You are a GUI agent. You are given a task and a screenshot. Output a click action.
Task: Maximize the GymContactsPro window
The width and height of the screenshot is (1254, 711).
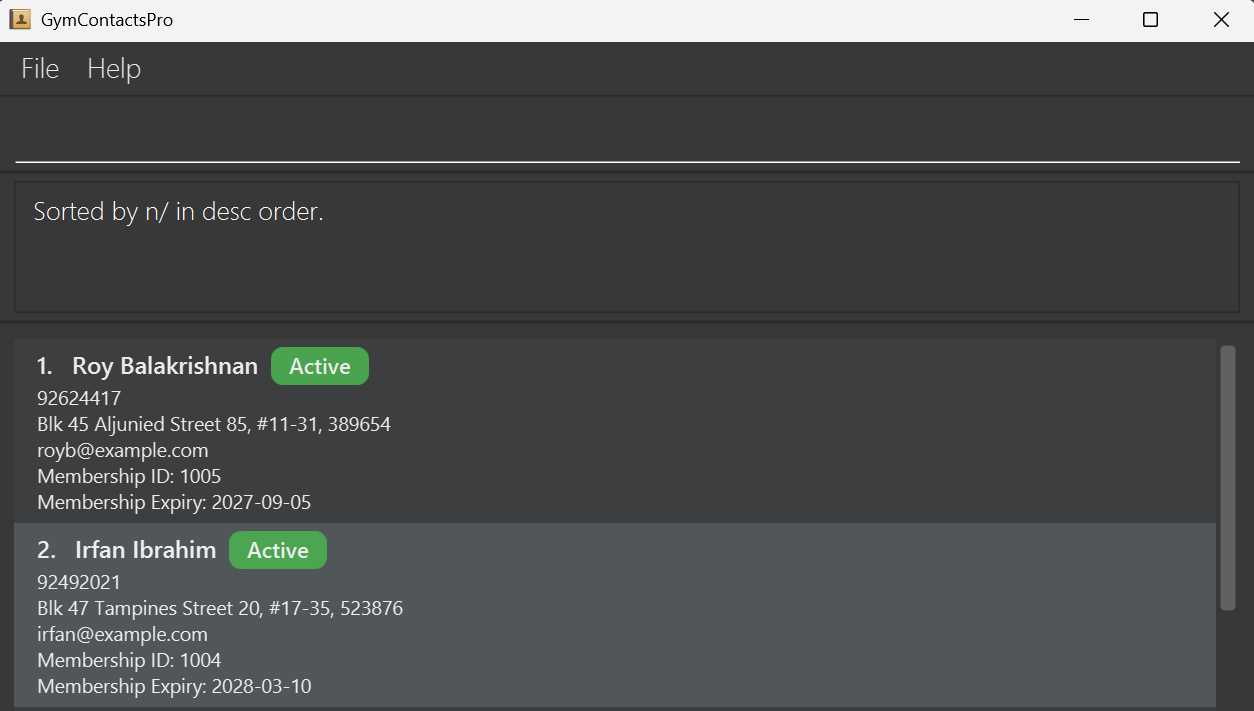point(1150,20)
